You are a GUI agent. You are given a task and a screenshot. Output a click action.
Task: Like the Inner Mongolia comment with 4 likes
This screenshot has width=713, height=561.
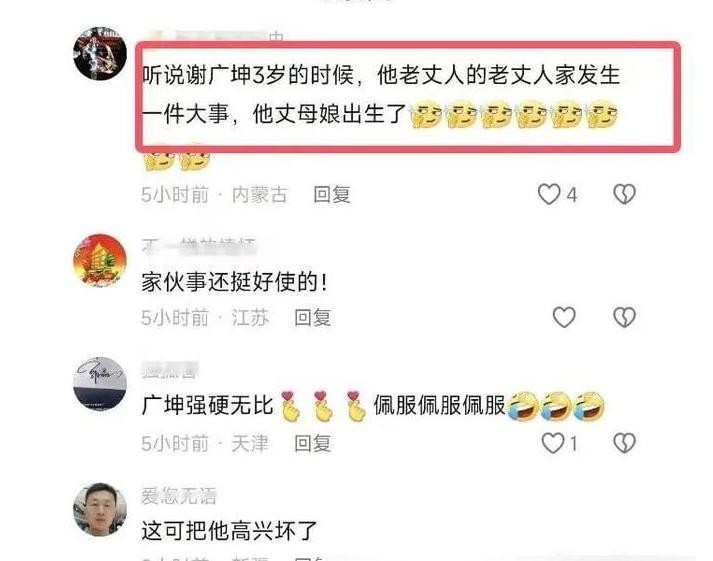point(549,194)
